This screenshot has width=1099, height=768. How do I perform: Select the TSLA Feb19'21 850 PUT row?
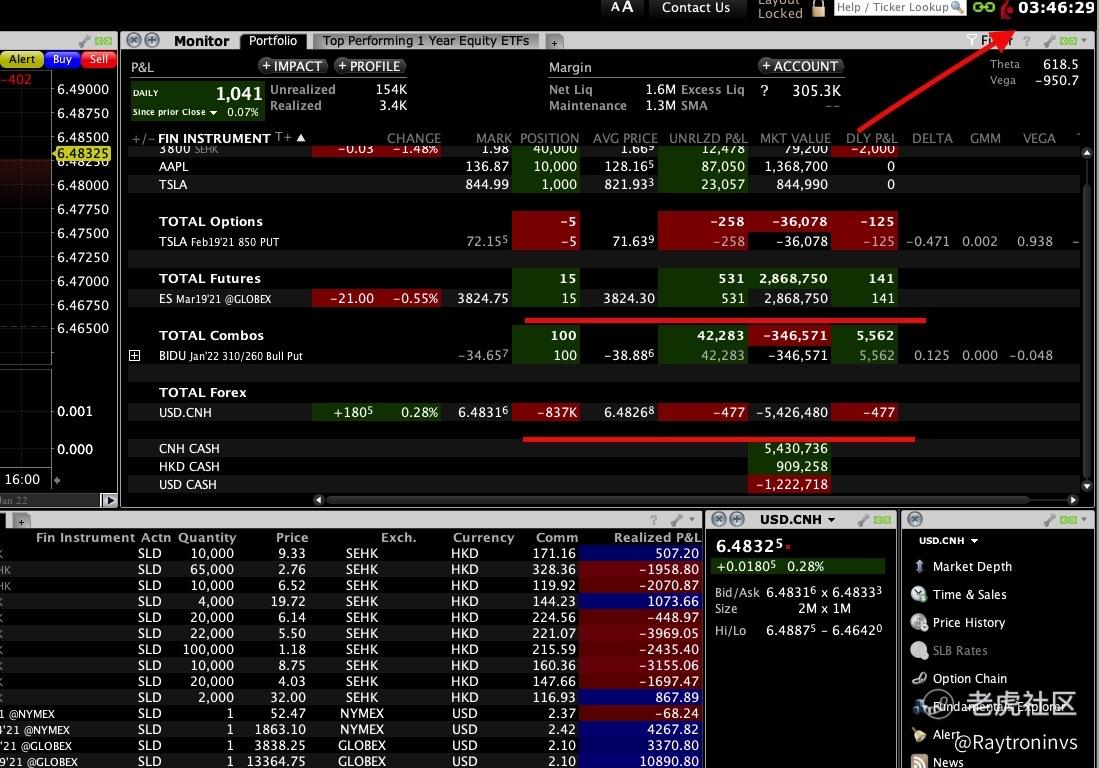point(603,242)
